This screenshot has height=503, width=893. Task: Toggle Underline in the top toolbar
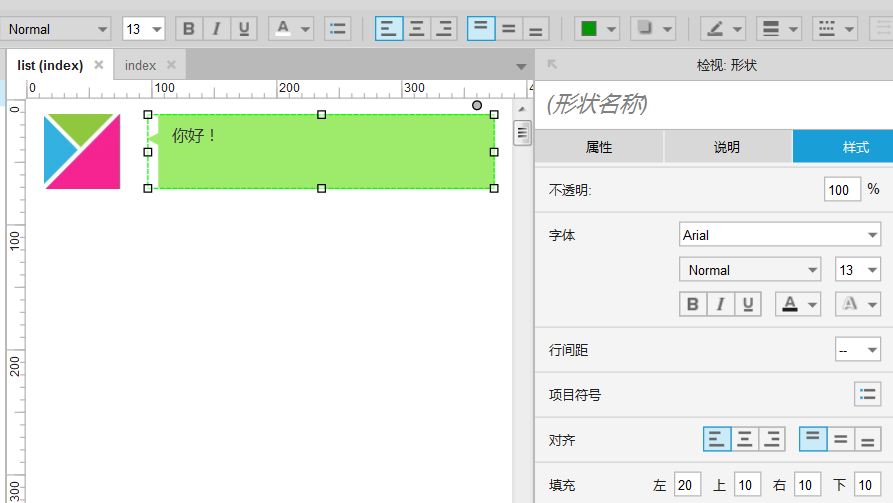(x=244, y=28)
